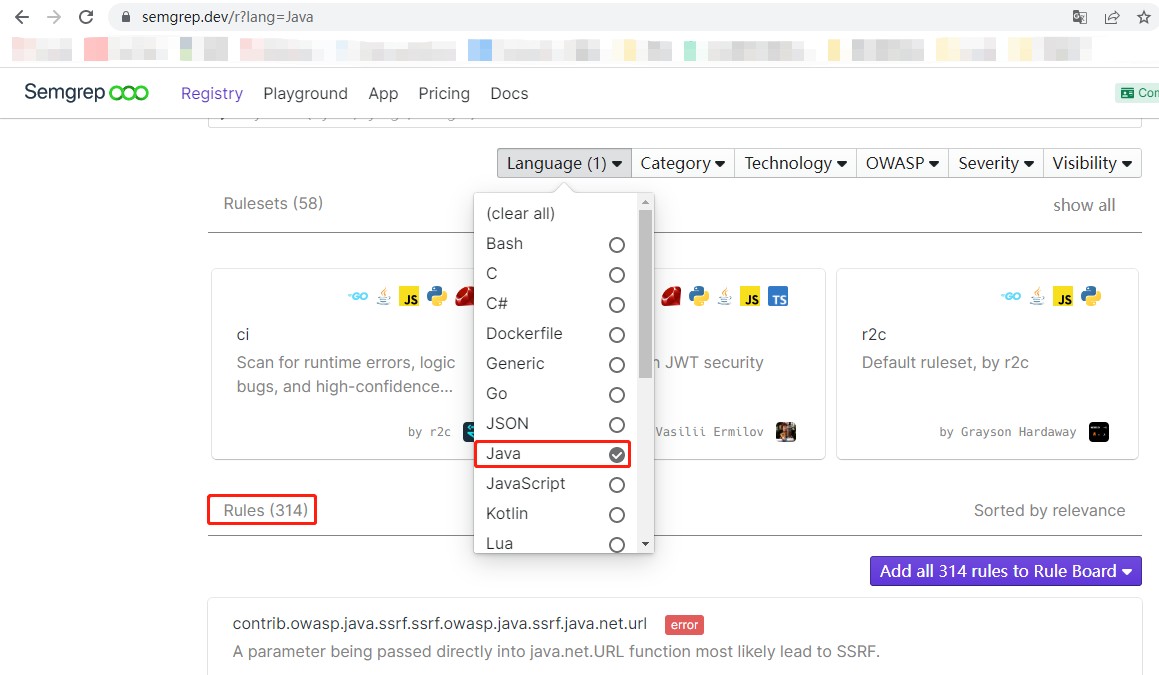Screen dimensions: 1159x675
Task: Open the ci ruleset card title
Action: [x=243, y=335]
